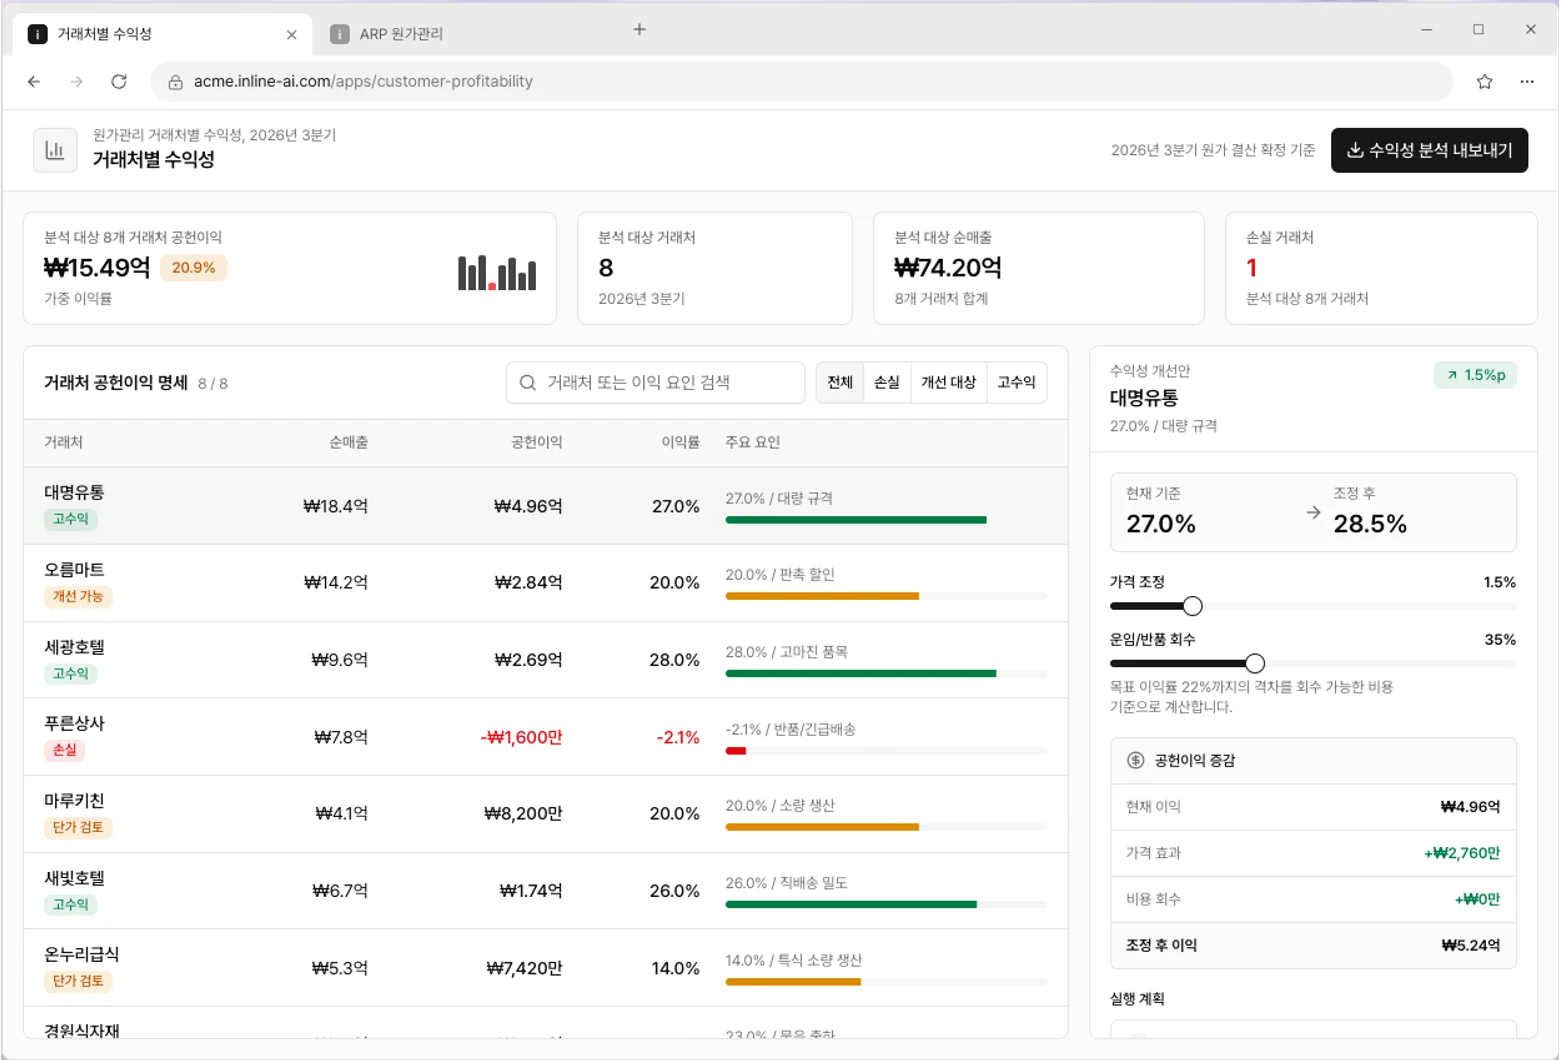
Task: Select the 마루키친 row
Action: (546, 814)
